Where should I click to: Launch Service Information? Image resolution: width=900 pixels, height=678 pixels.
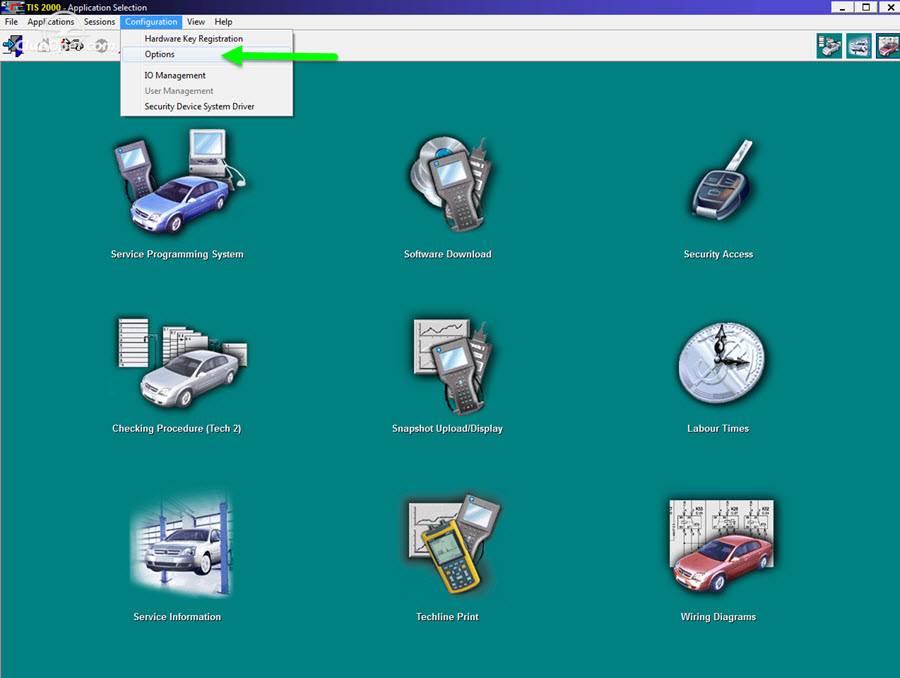pos(181,544)
